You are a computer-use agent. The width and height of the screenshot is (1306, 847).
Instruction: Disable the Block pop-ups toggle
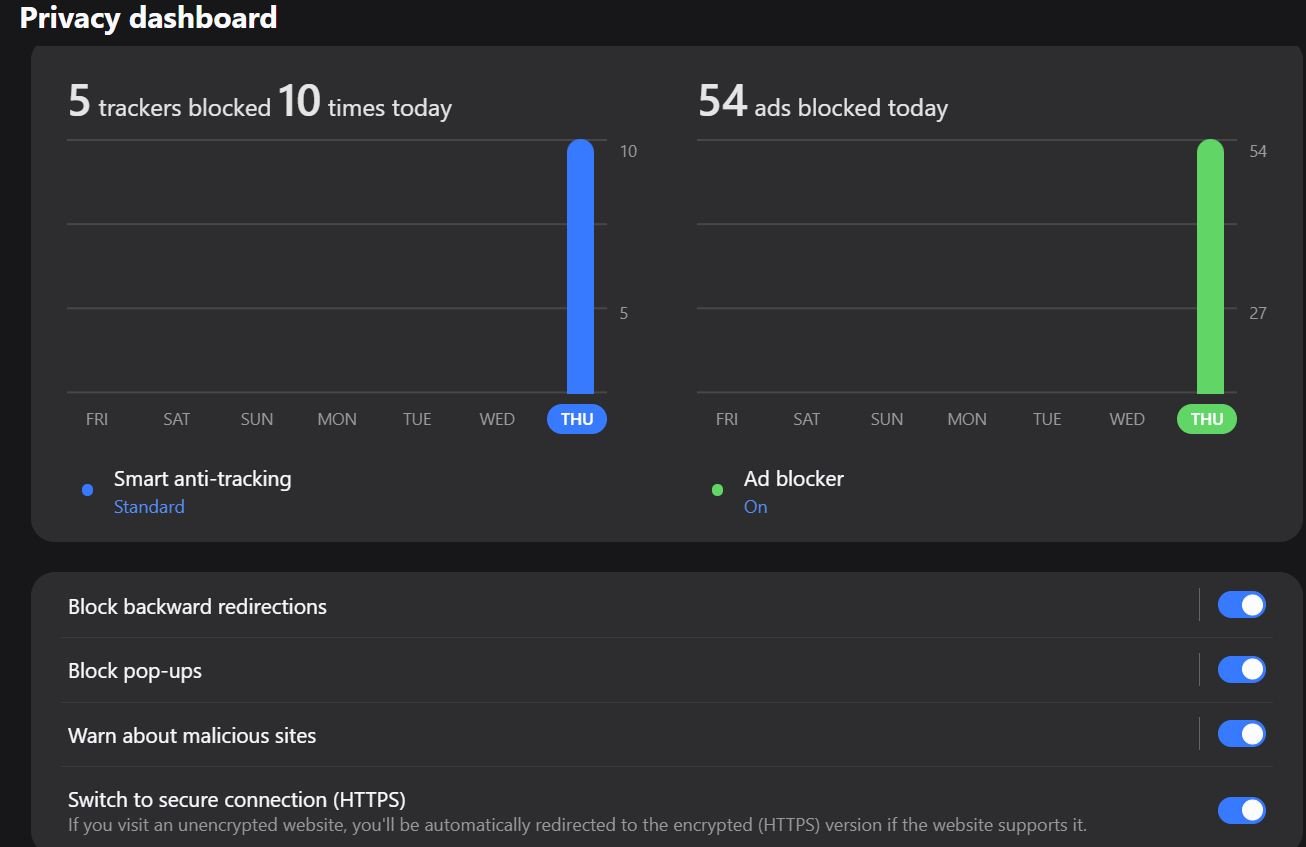[x=1241, y=670]
